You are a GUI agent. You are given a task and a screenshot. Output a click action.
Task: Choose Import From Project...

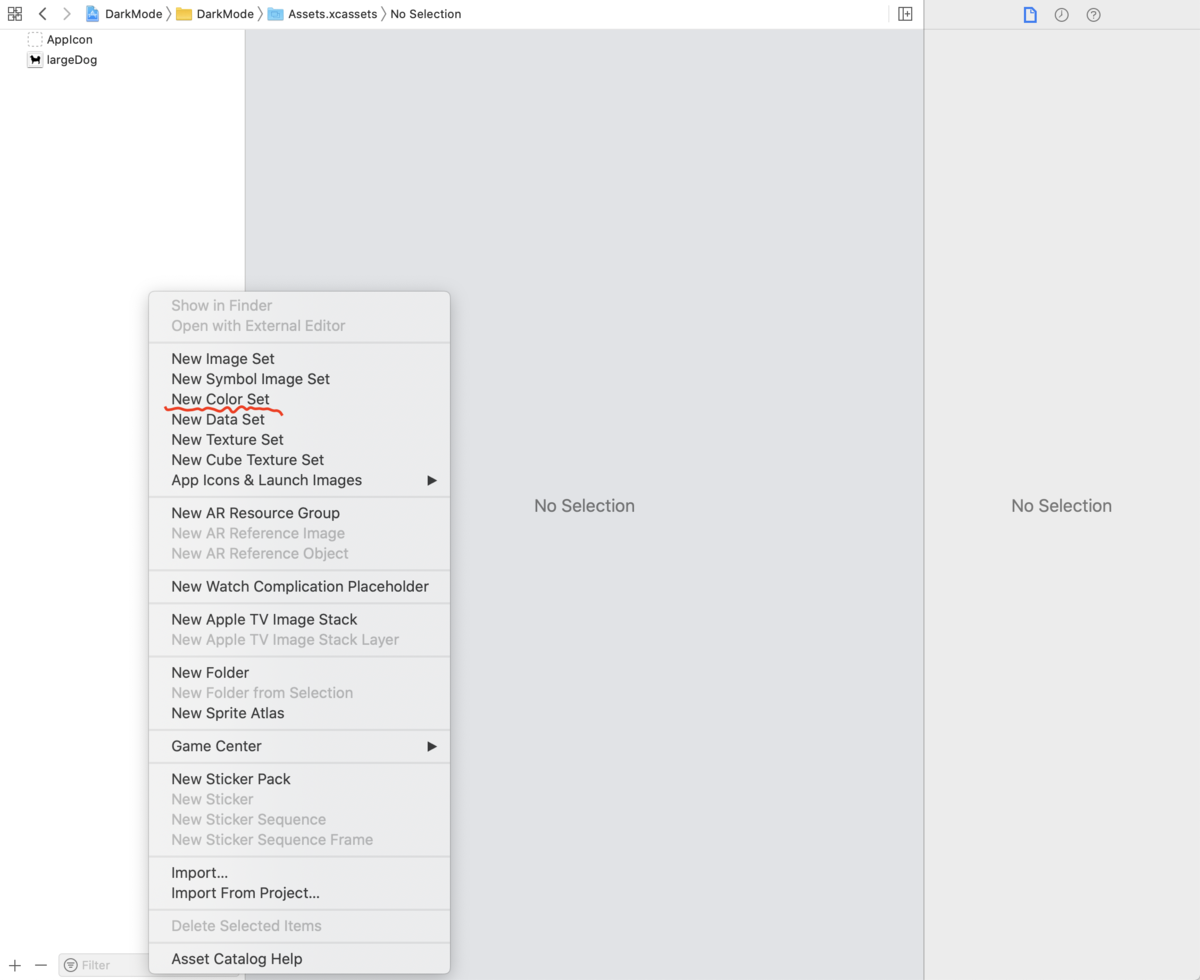[299, 893]
